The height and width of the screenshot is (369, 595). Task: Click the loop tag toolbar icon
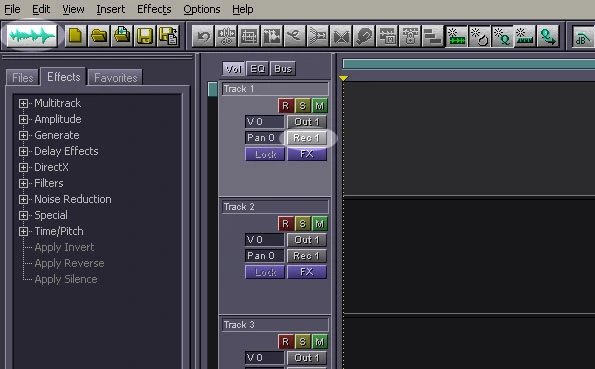point(364,36)
